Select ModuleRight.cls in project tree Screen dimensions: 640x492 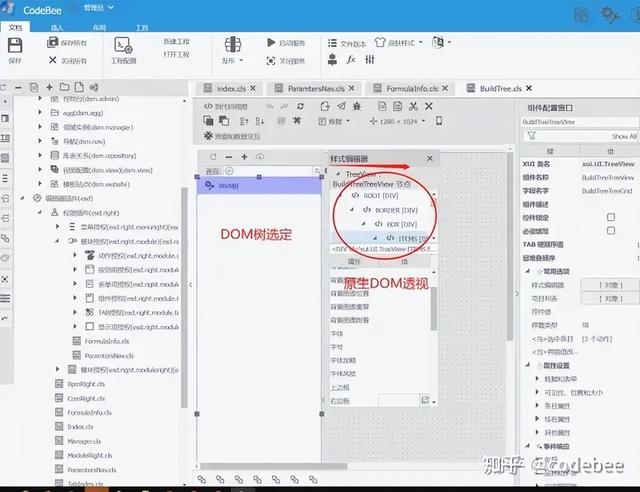(x=89, y=455)
